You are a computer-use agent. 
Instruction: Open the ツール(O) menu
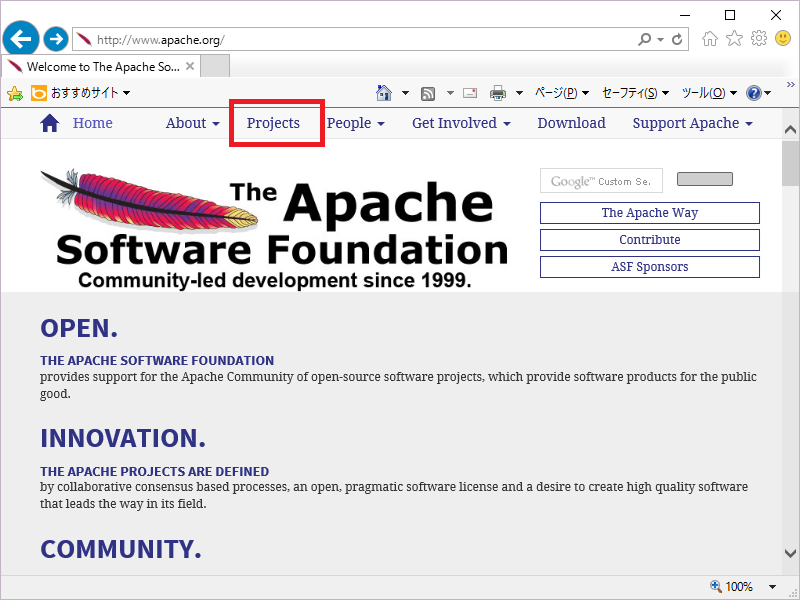click(x=709, y=93)
